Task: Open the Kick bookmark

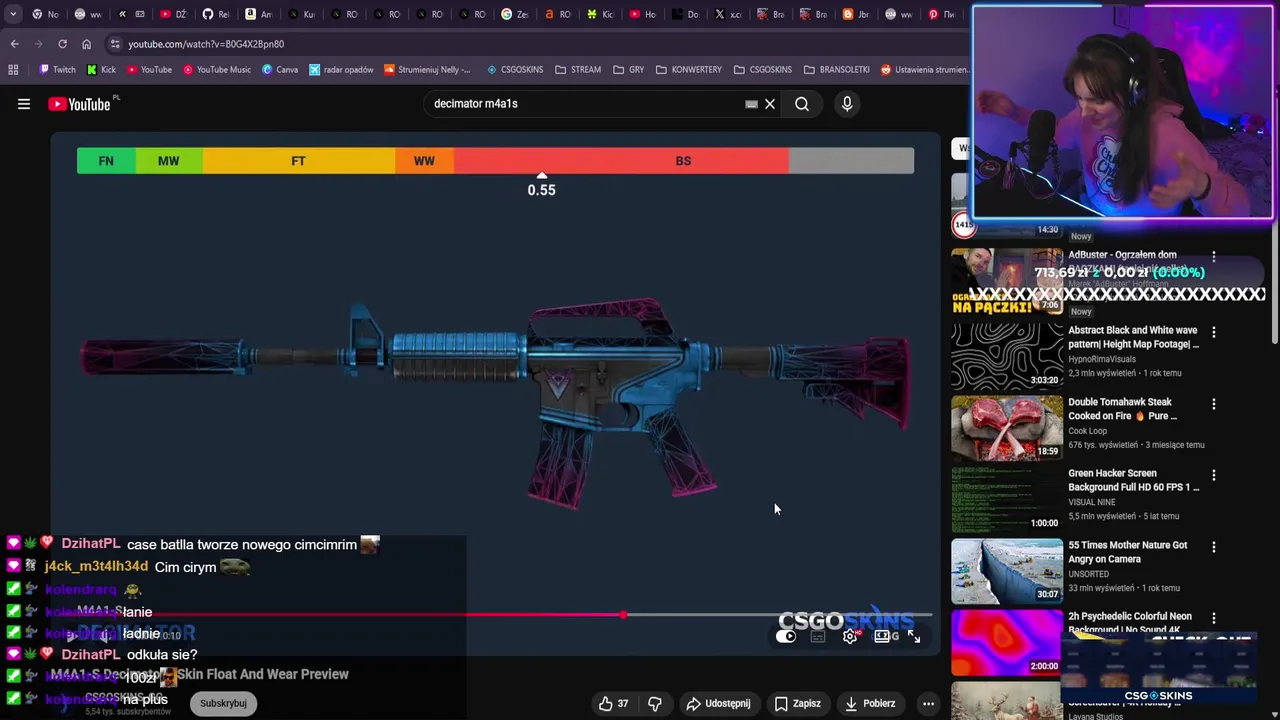Action: tap(101, 70)
